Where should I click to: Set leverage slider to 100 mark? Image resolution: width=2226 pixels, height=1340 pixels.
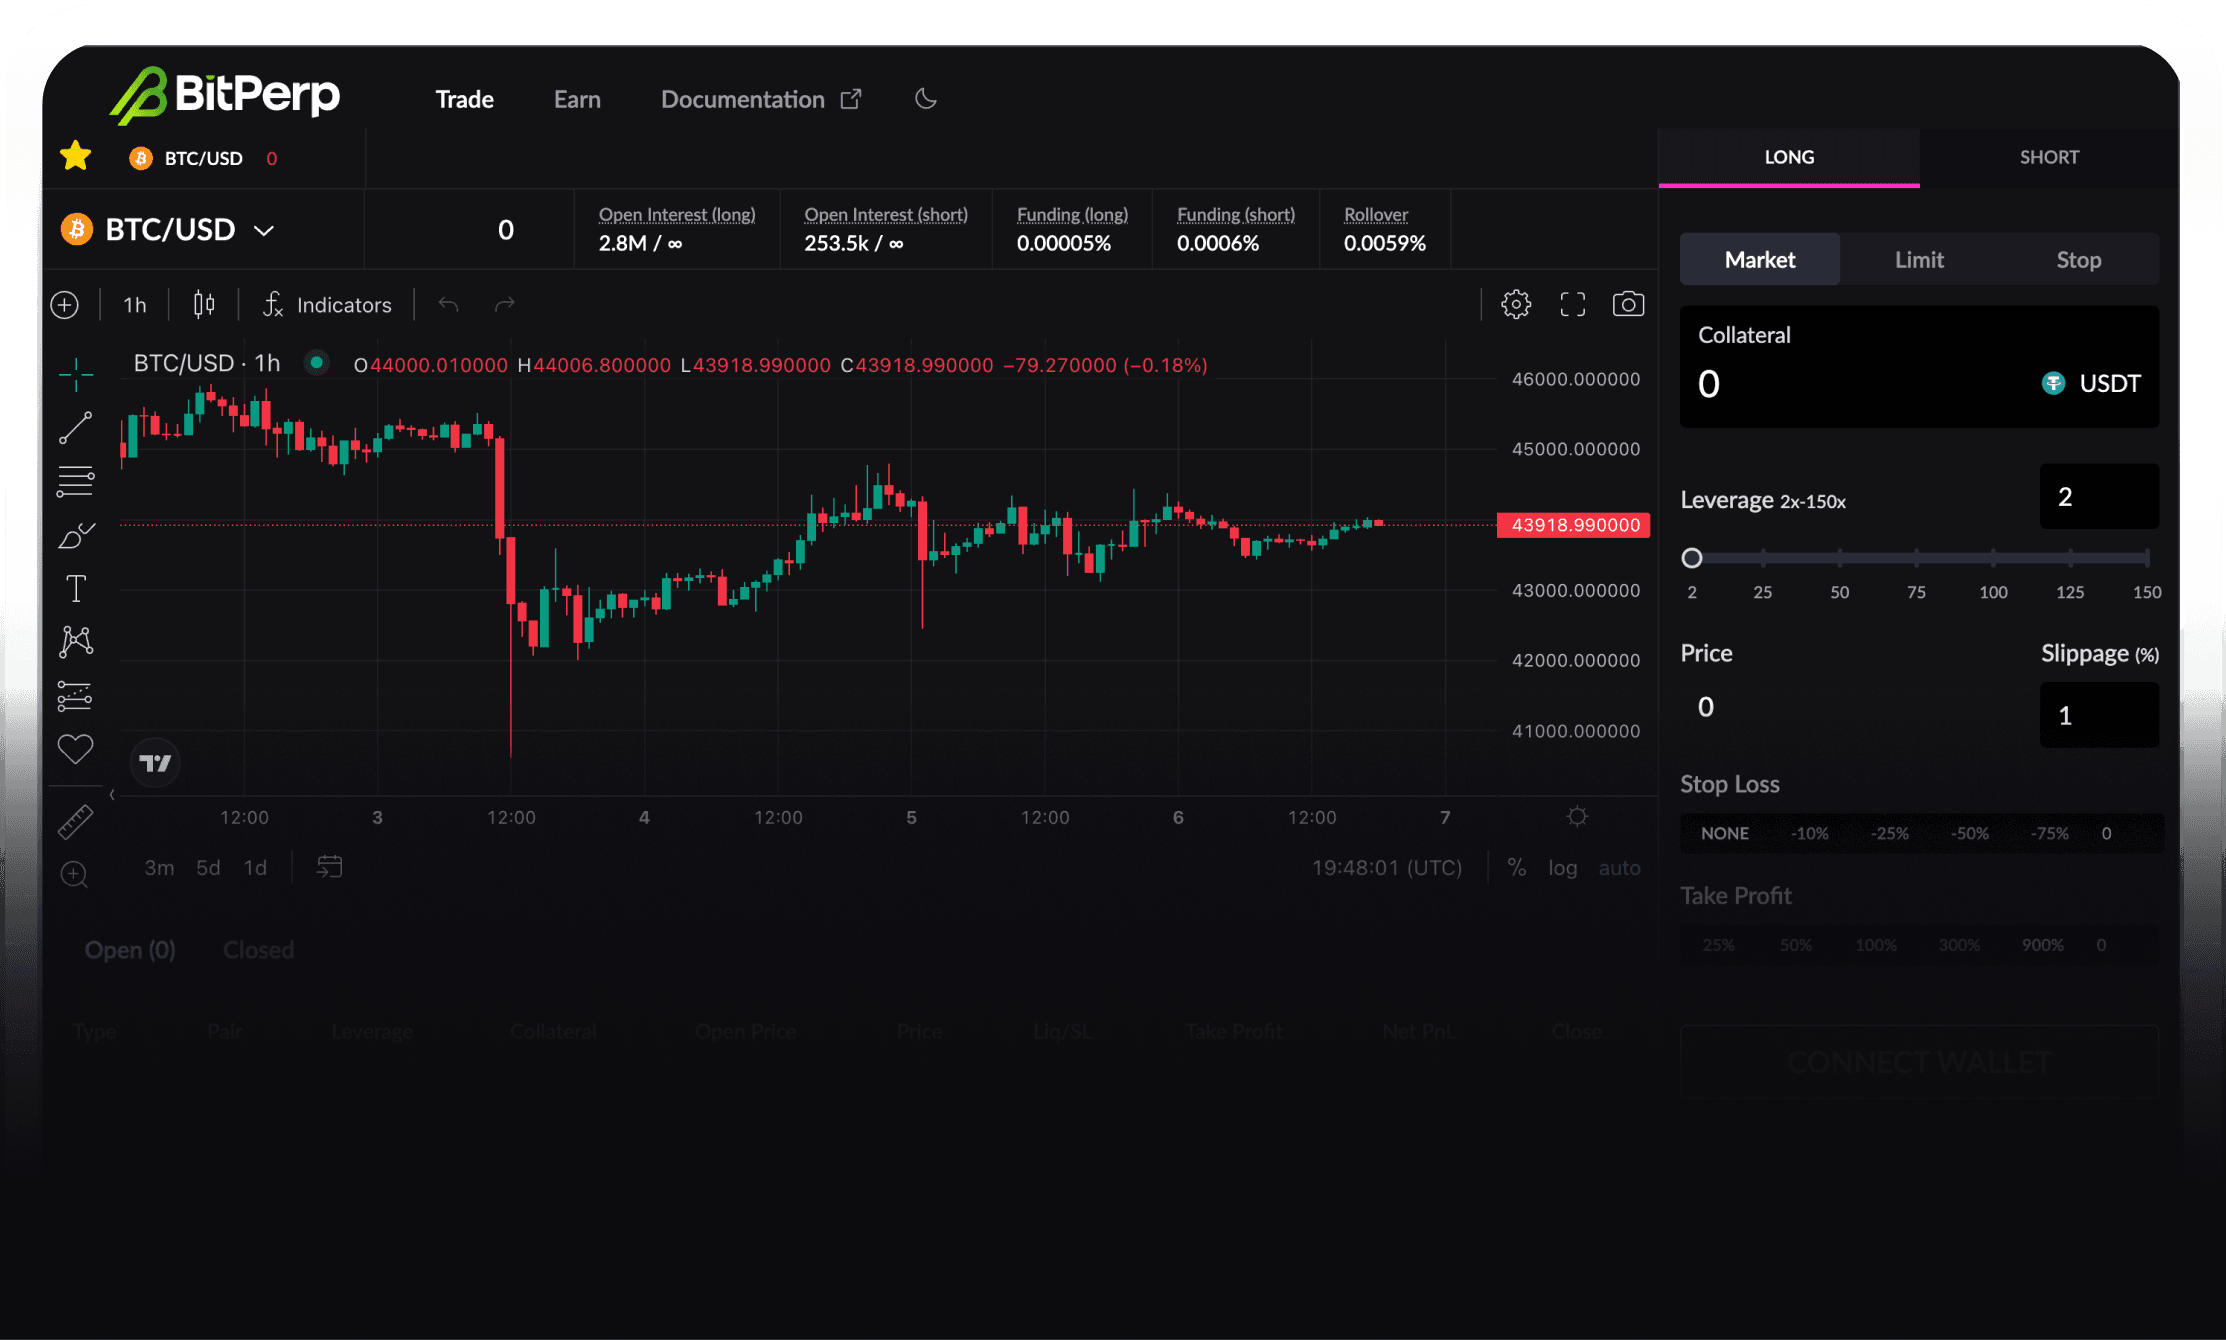(x=1993, y=558)
